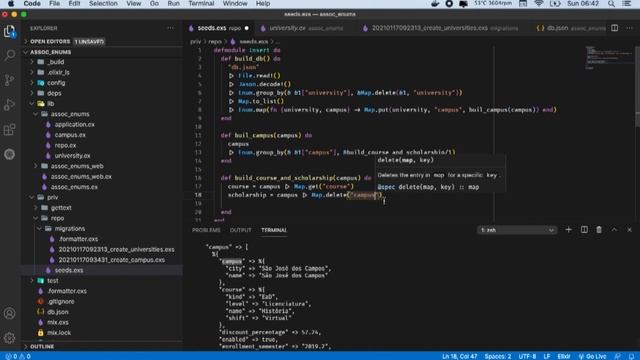Image resolution: width=640 pixels, height=360 pixels.
Task: Open db.json in the file tree
Action: pyautogui.click(x=102, y=312)
